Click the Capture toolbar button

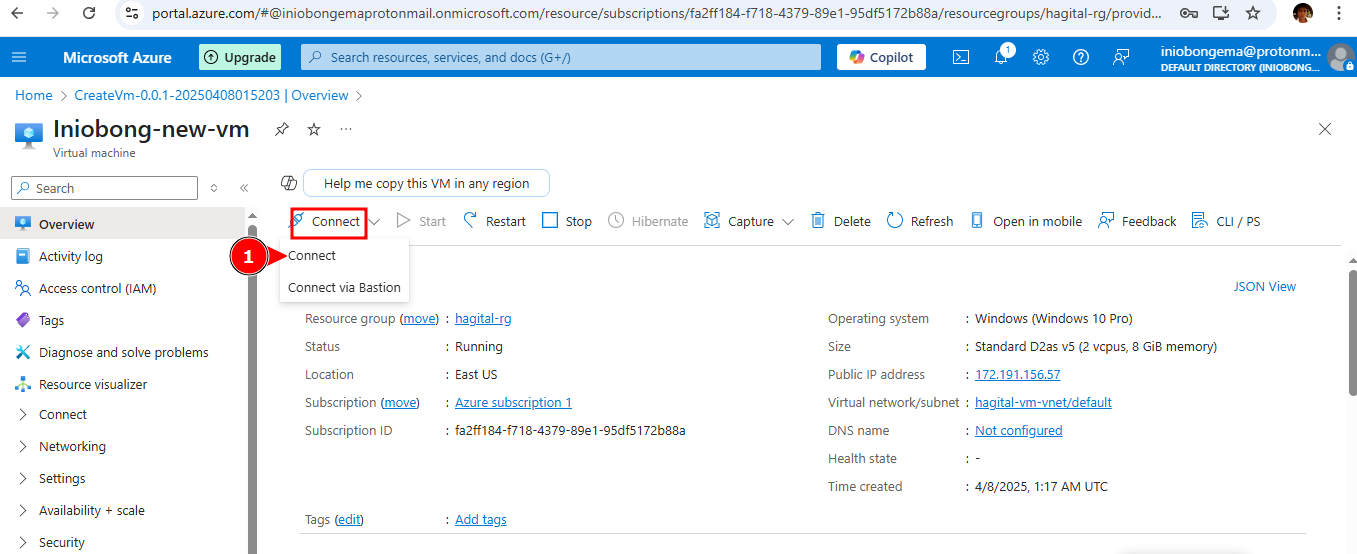pos(739,221)
